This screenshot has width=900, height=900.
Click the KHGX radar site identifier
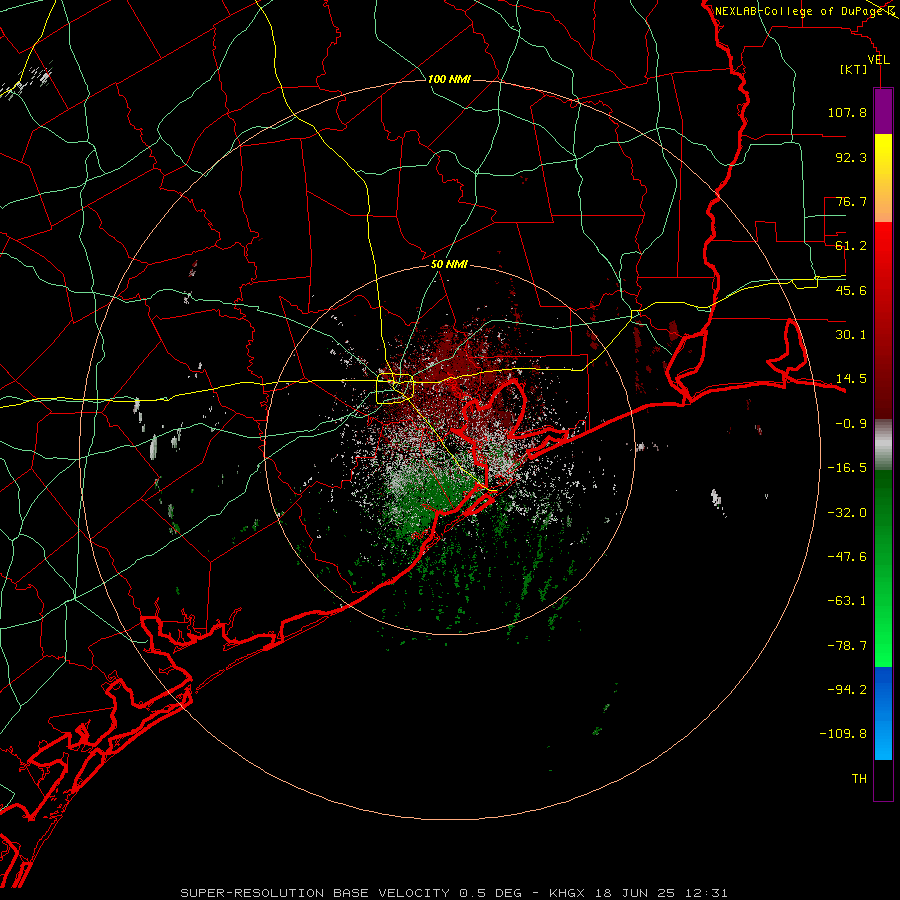tap(568, 893)
